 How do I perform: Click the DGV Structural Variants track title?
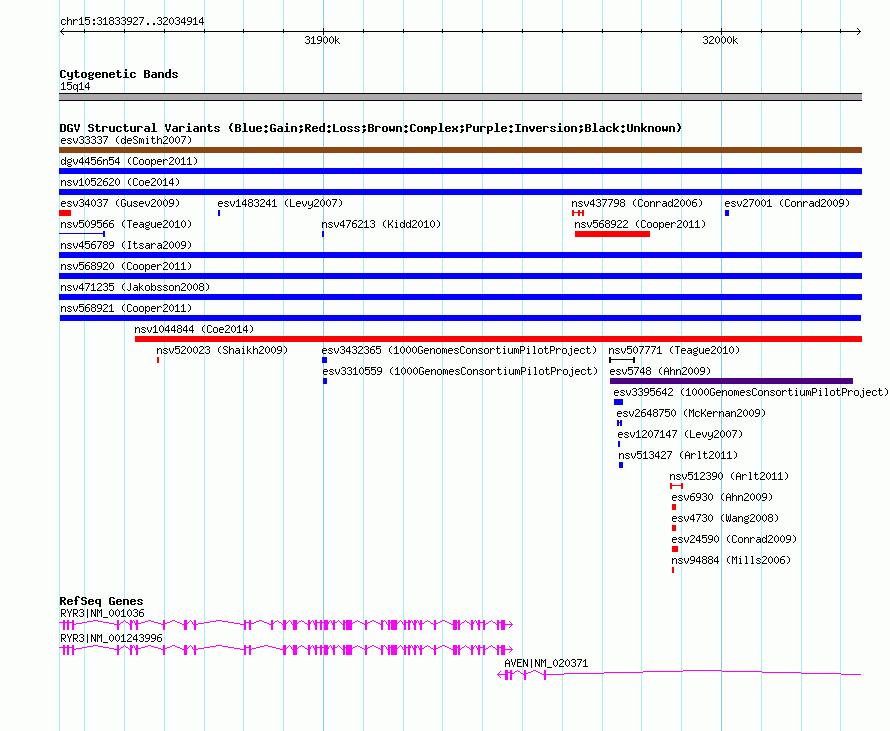[371, 128]
